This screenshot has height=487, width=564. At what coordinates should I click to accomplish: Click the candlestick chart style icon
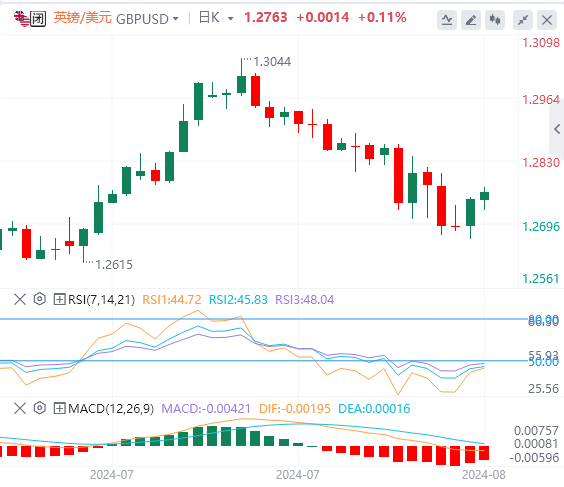495,20
